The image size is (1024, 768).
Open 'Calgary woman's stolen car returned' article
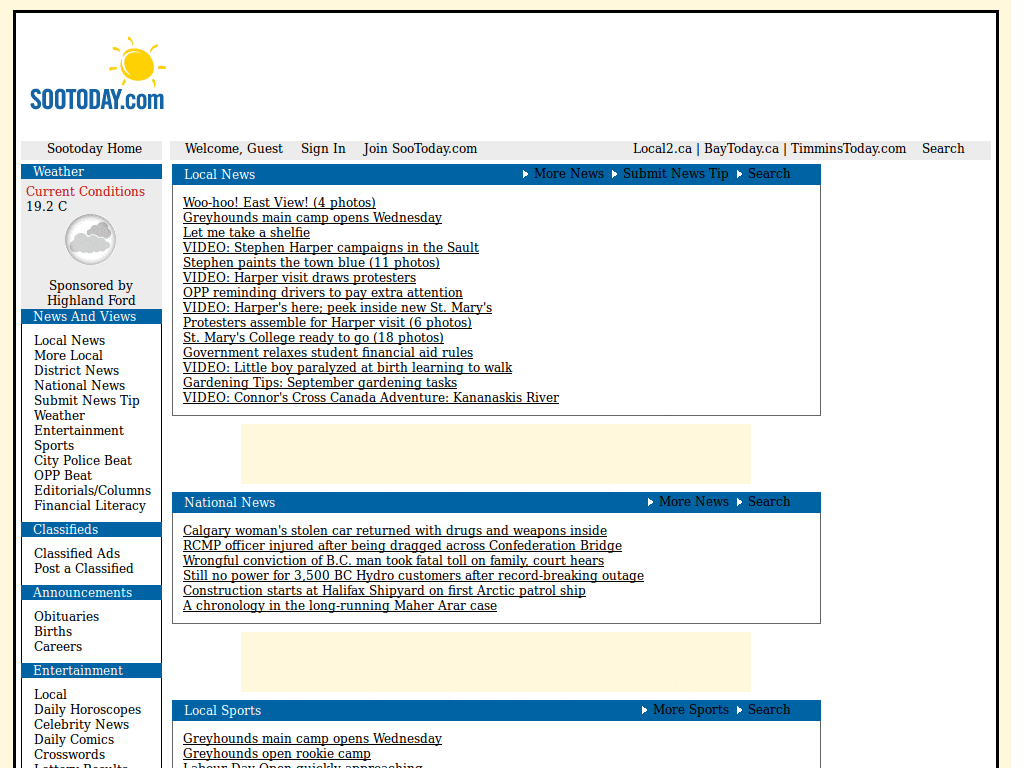(394, 530)
